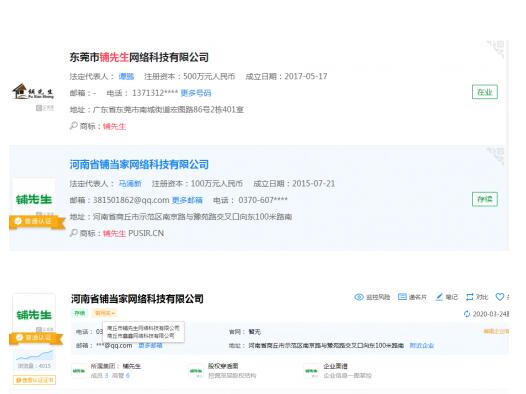
Task: Expand orange former-name dropdown tag
Action: tap(105, 313)
